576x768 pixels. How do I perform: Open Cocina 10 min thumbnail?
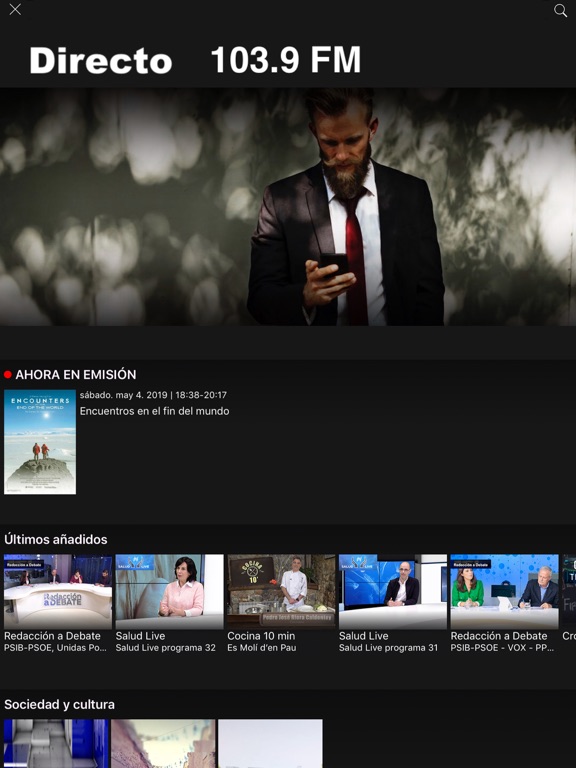click(x=281, y=592)
